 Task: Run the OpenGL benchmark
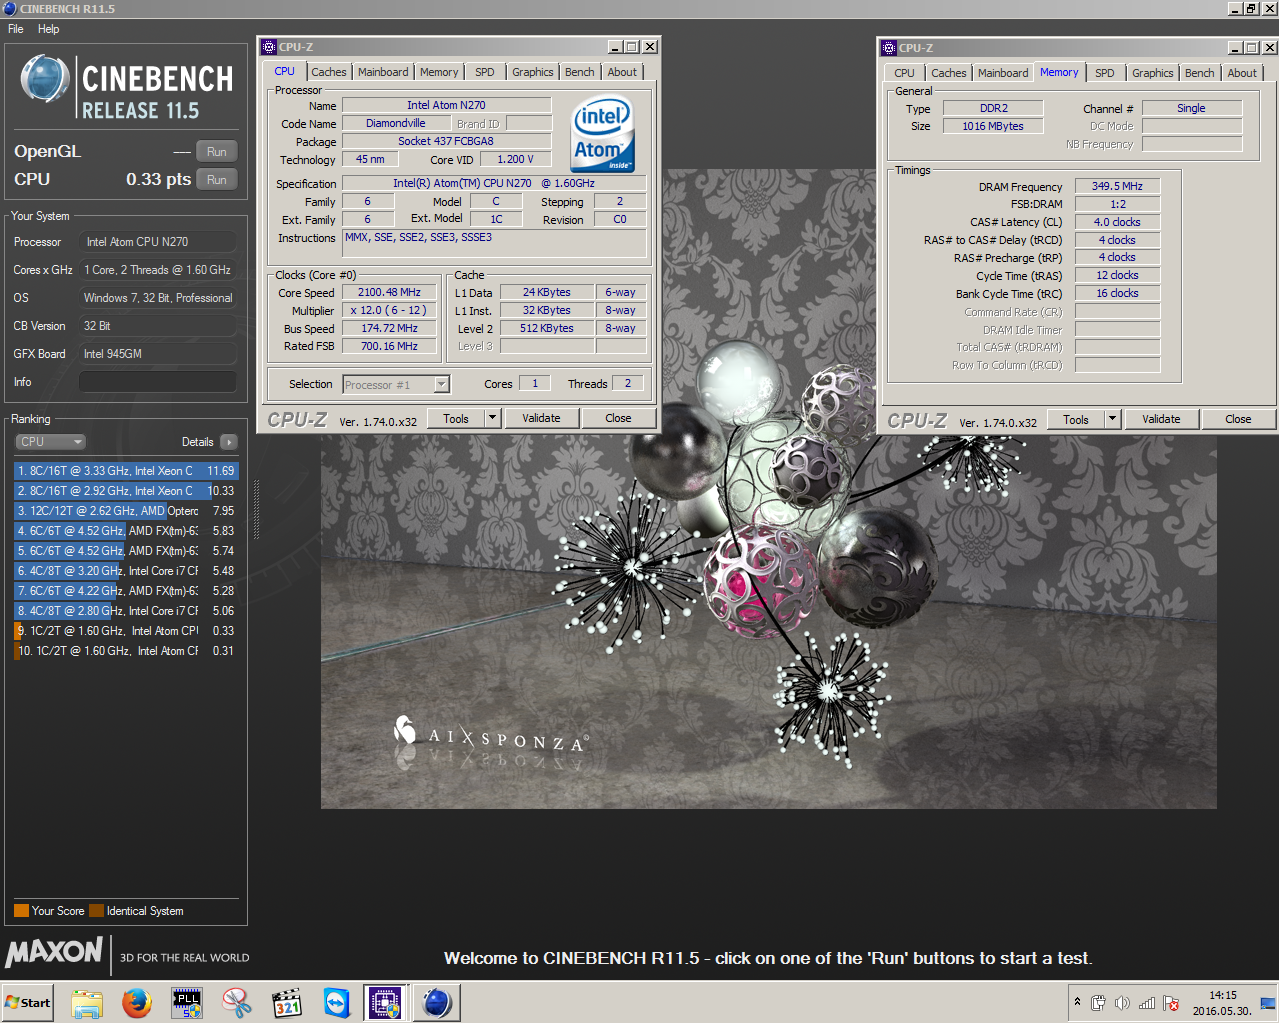click(x=217, y=152)
